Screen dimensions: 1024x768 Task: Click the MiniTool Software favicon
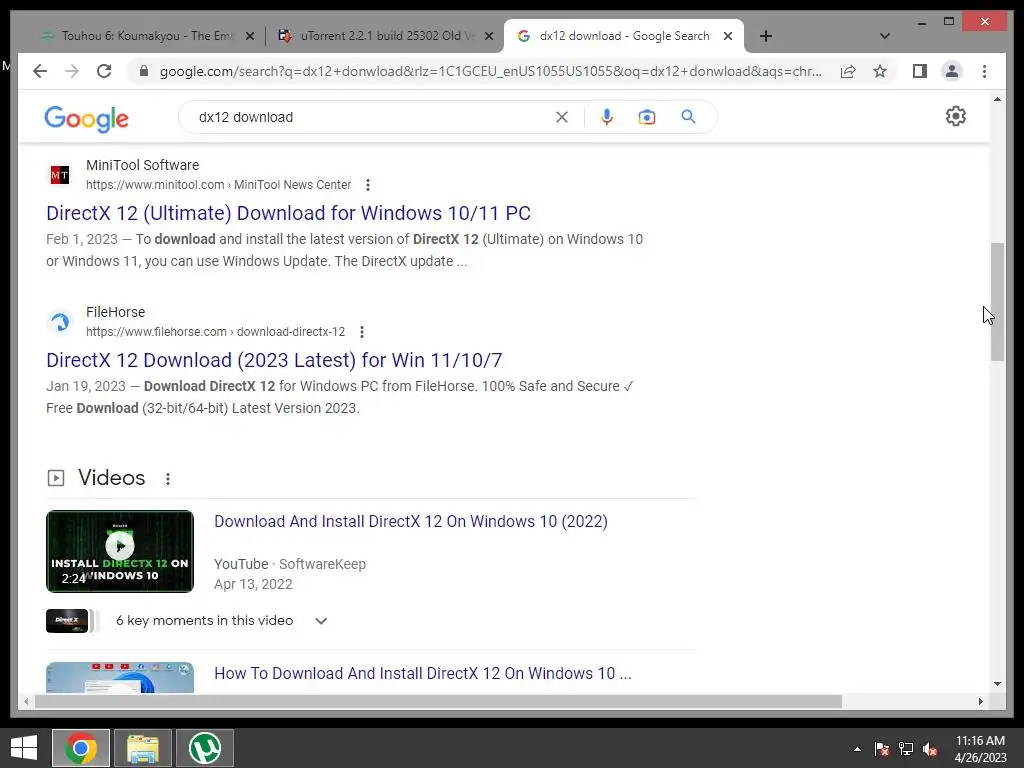coord(60,175)
